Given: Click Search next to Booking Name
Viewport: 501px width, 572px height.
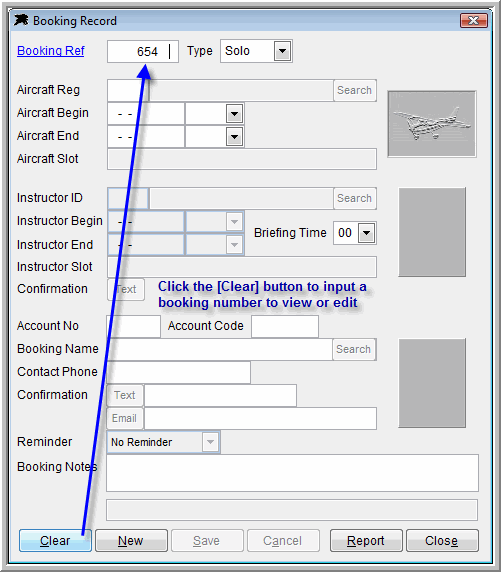Looking at the screenshot, I should click(353, 349).
